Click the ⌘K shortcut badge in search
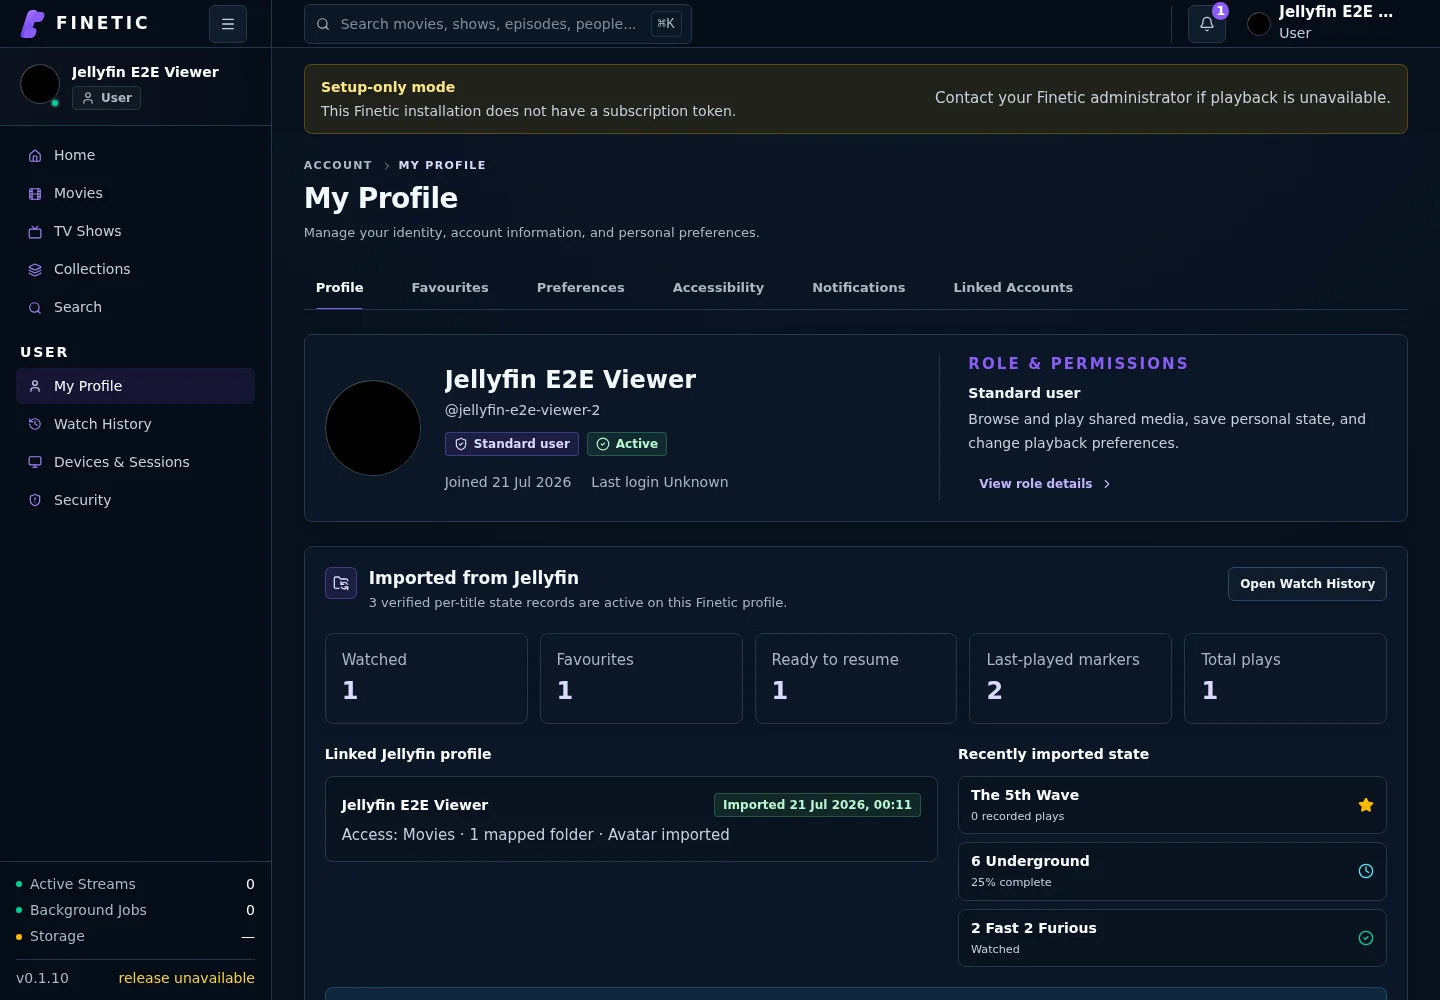The image size is (1440, 1000). tap(666, 24)
